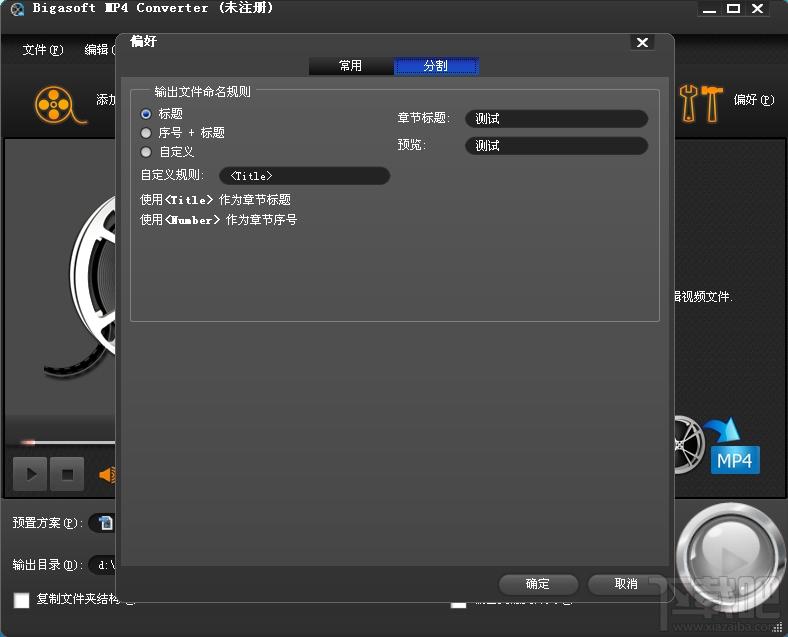Screen dimensions: 788x637
Task: Maximize the Bigasoft MP4 Converter window
Action: point(734,9)
